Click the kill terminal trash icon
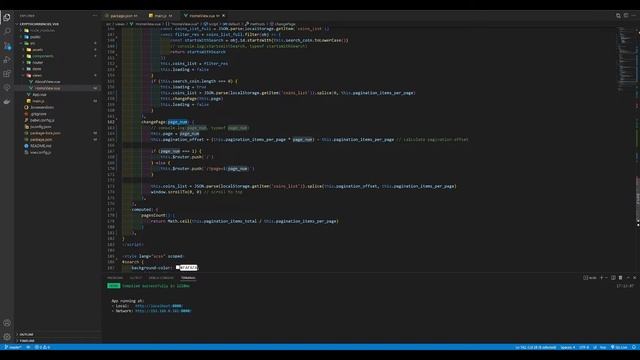Screen dimensions: 640x360 point(620,278)
